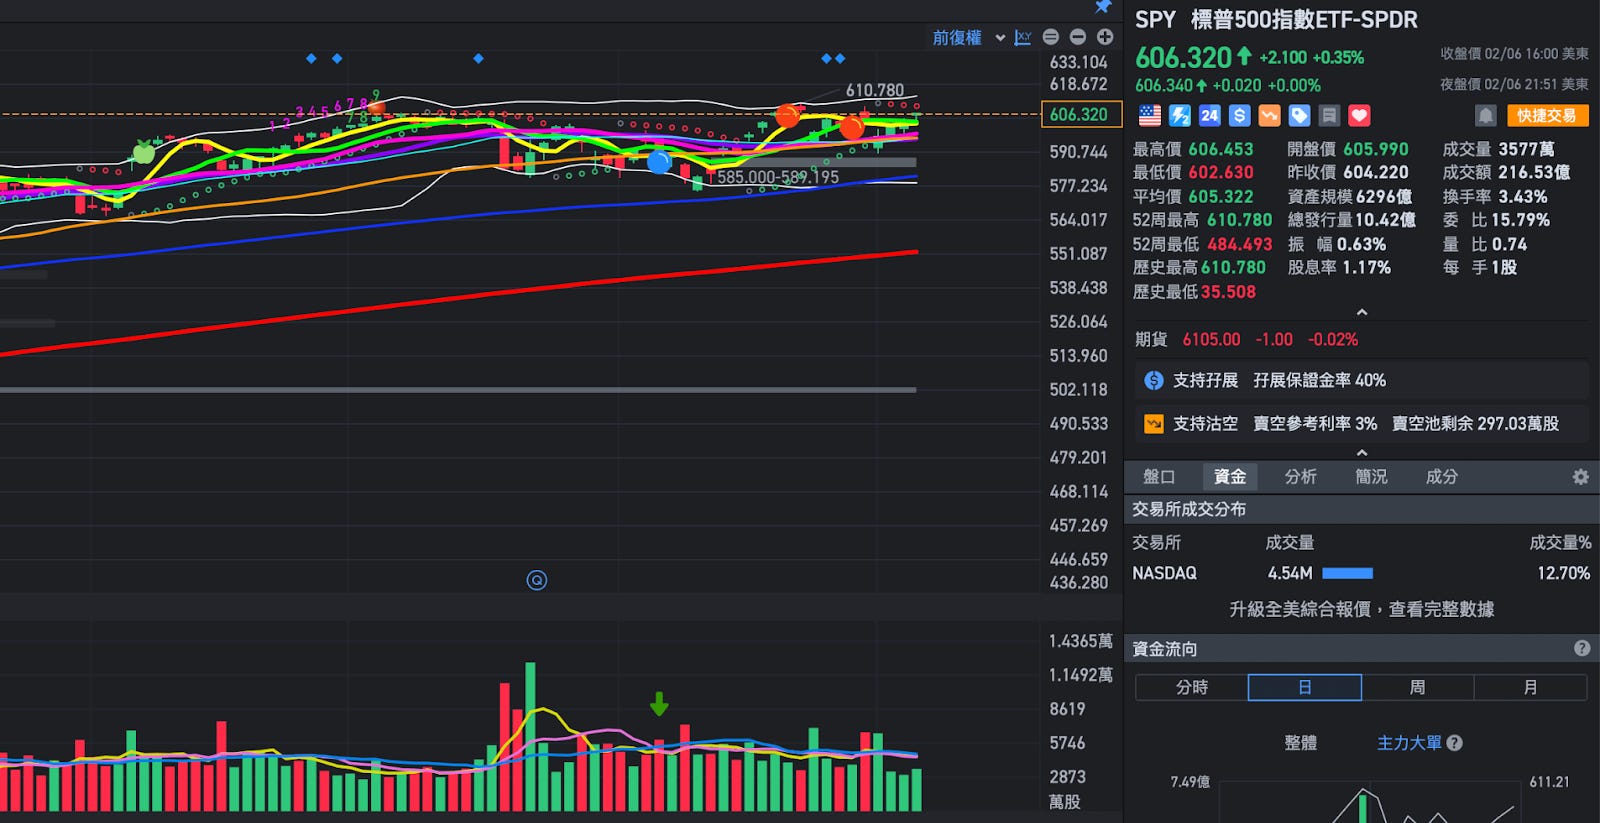Select 月 capital flow period

pos(1530,687)
